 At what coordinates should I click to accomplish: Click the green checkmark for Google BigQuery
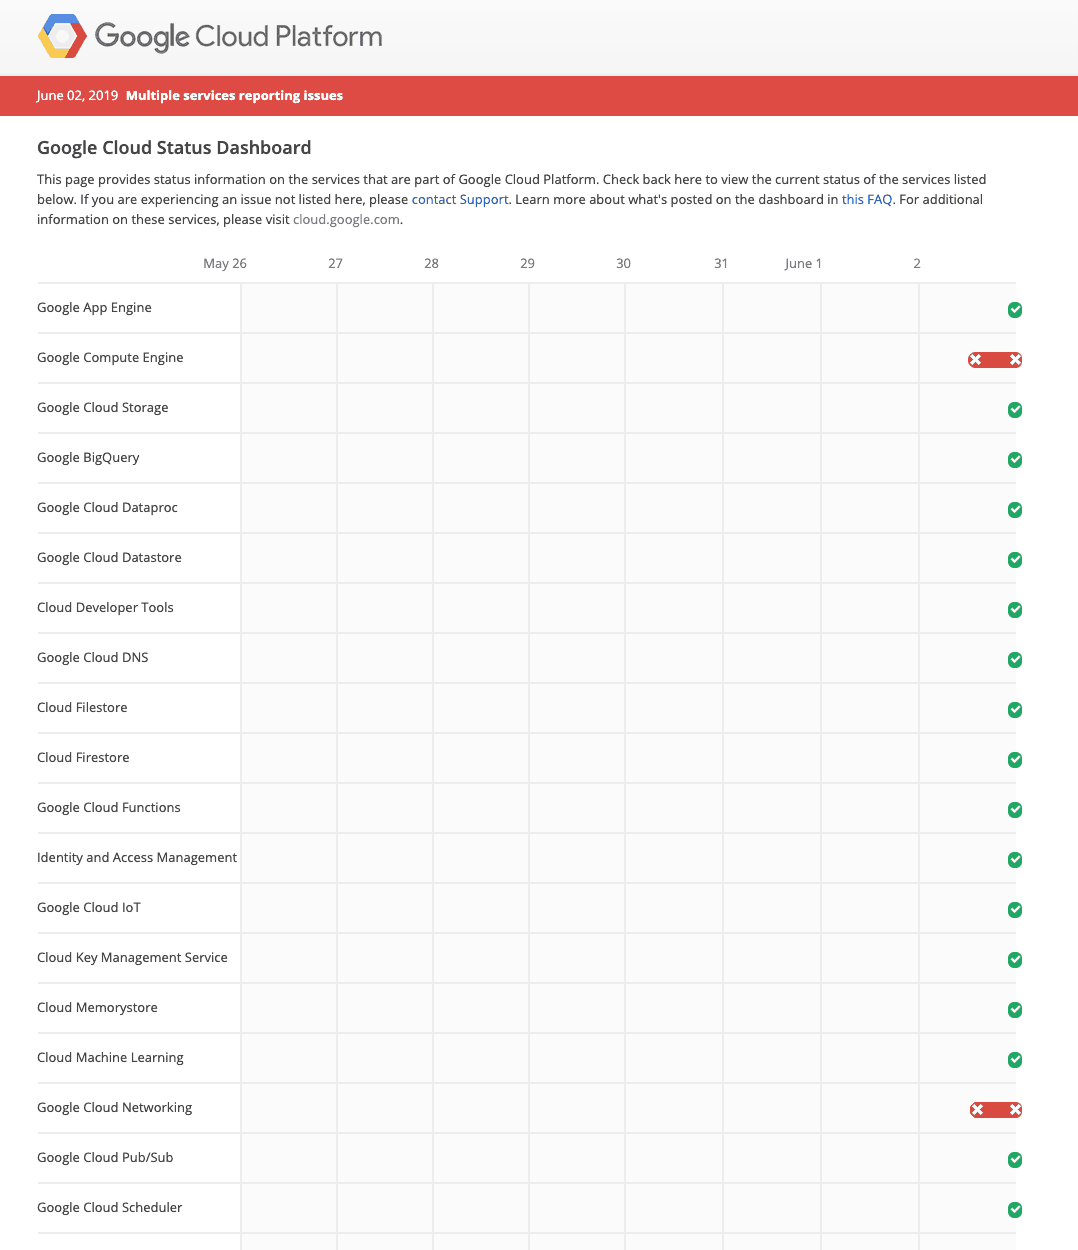click(1014, 460)
